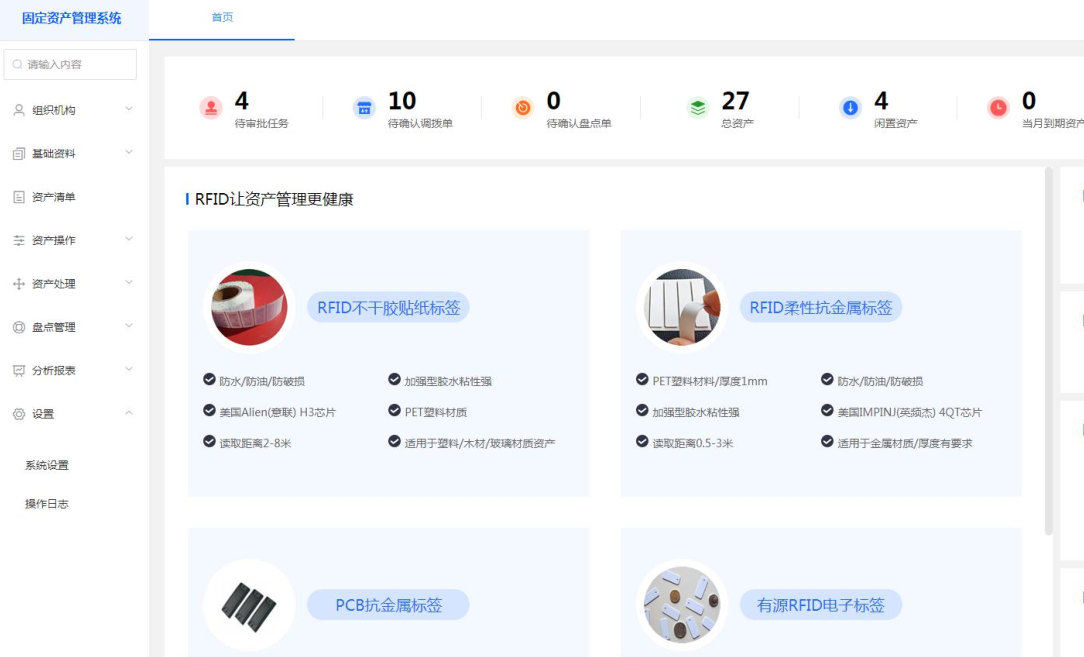Viewport: 1084px width, 657px height.
Task: Click the 适用于金属材质/厚度有要求 feature text
Action: (904, 443)
